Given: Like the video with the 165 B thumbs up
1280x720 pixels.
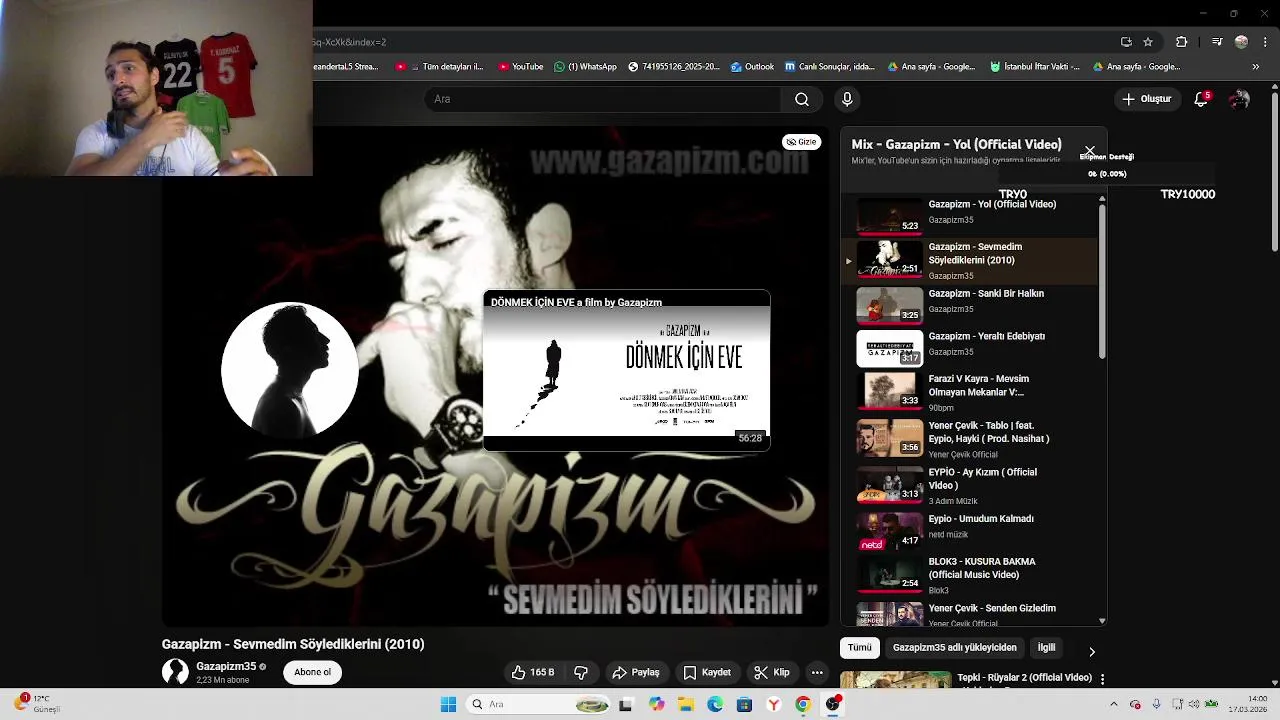Looking at the screenshot, I should tap(533, 673).
